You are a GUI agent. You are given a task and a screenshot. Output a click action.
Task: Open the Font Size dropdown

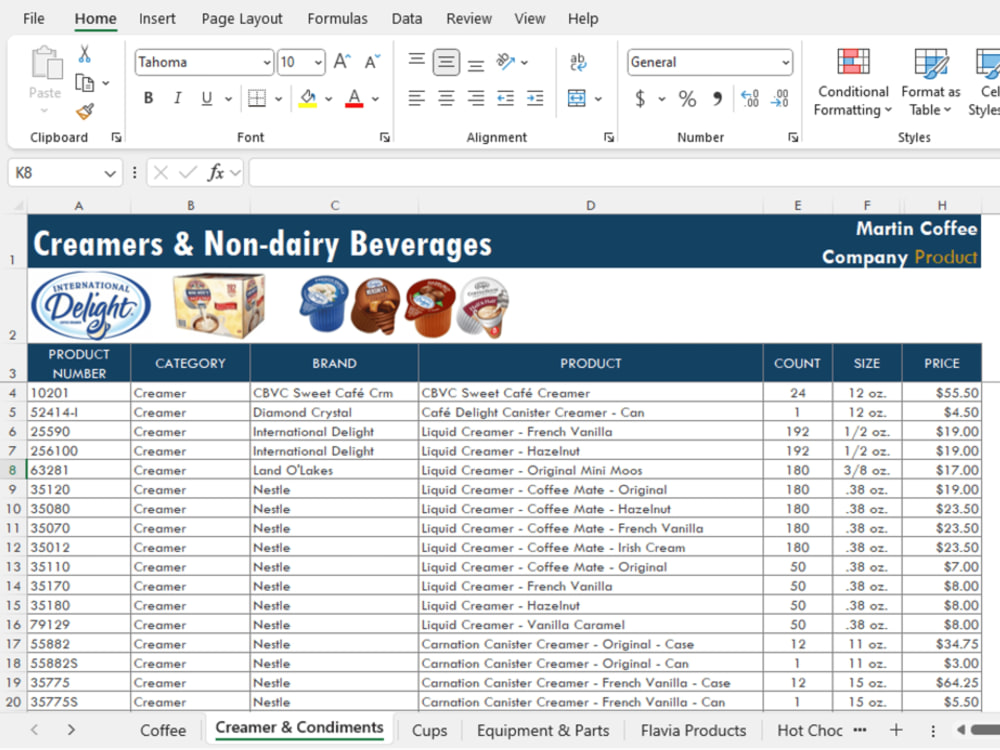pyautogui.click(x=316, y=62)
